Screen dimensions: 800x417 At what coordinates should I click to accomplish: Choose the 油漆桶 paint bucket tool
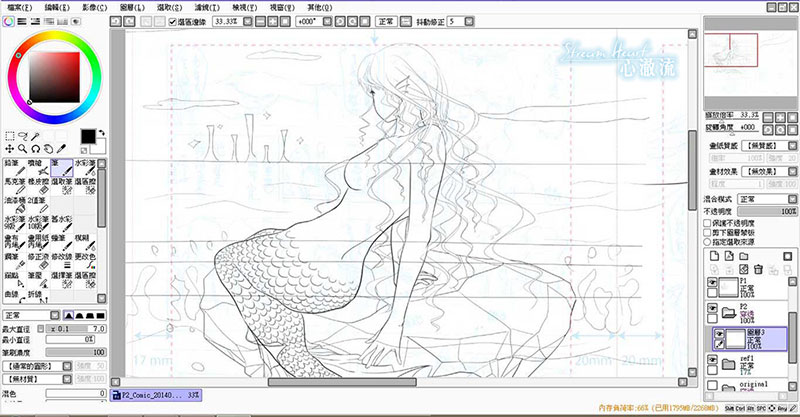14,205
